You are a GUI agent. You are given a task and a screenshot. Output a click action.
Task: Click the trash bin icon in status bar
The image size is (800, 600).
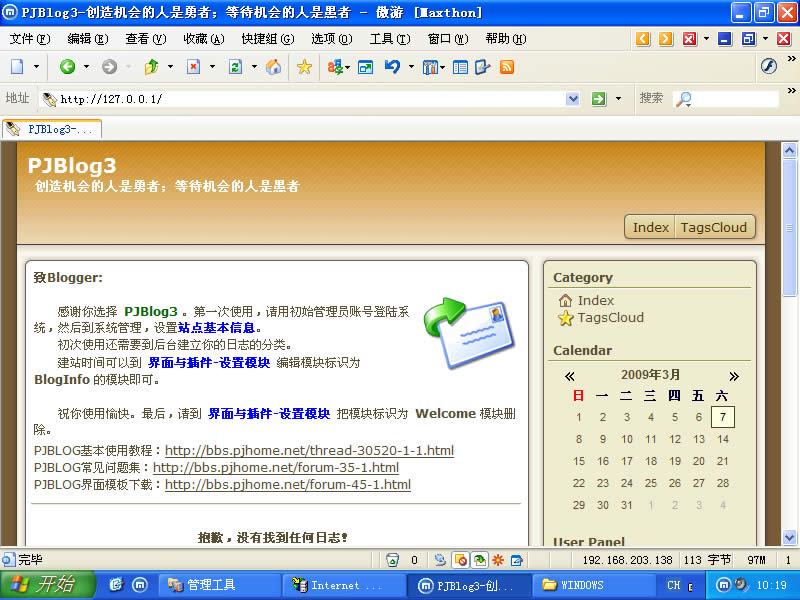(392, 560)
